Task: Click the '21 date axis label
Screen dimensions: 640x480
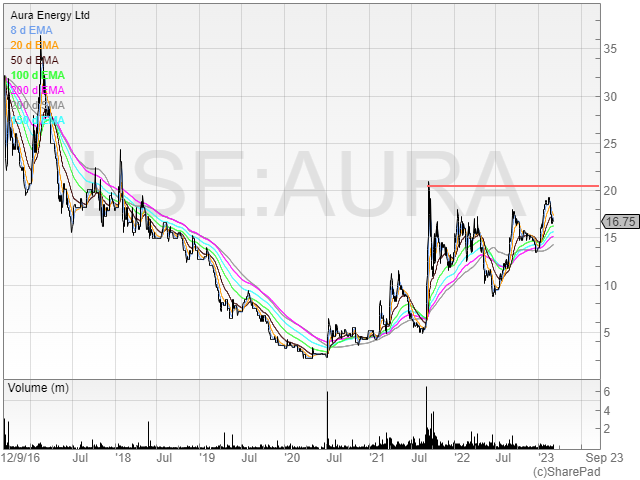Action: (x=377, y=458)
